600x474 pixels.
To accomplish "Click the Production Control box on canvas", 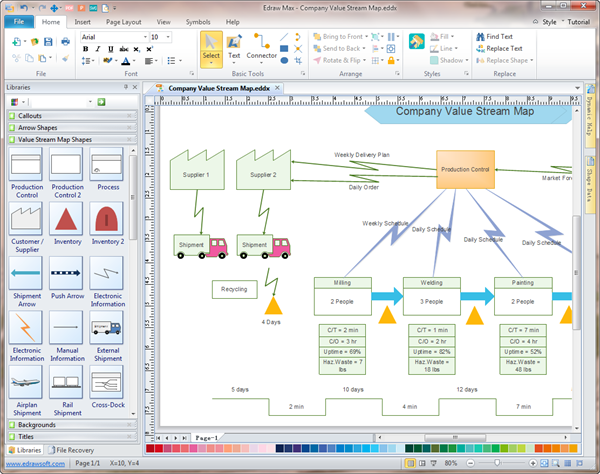I will (465, 169).
